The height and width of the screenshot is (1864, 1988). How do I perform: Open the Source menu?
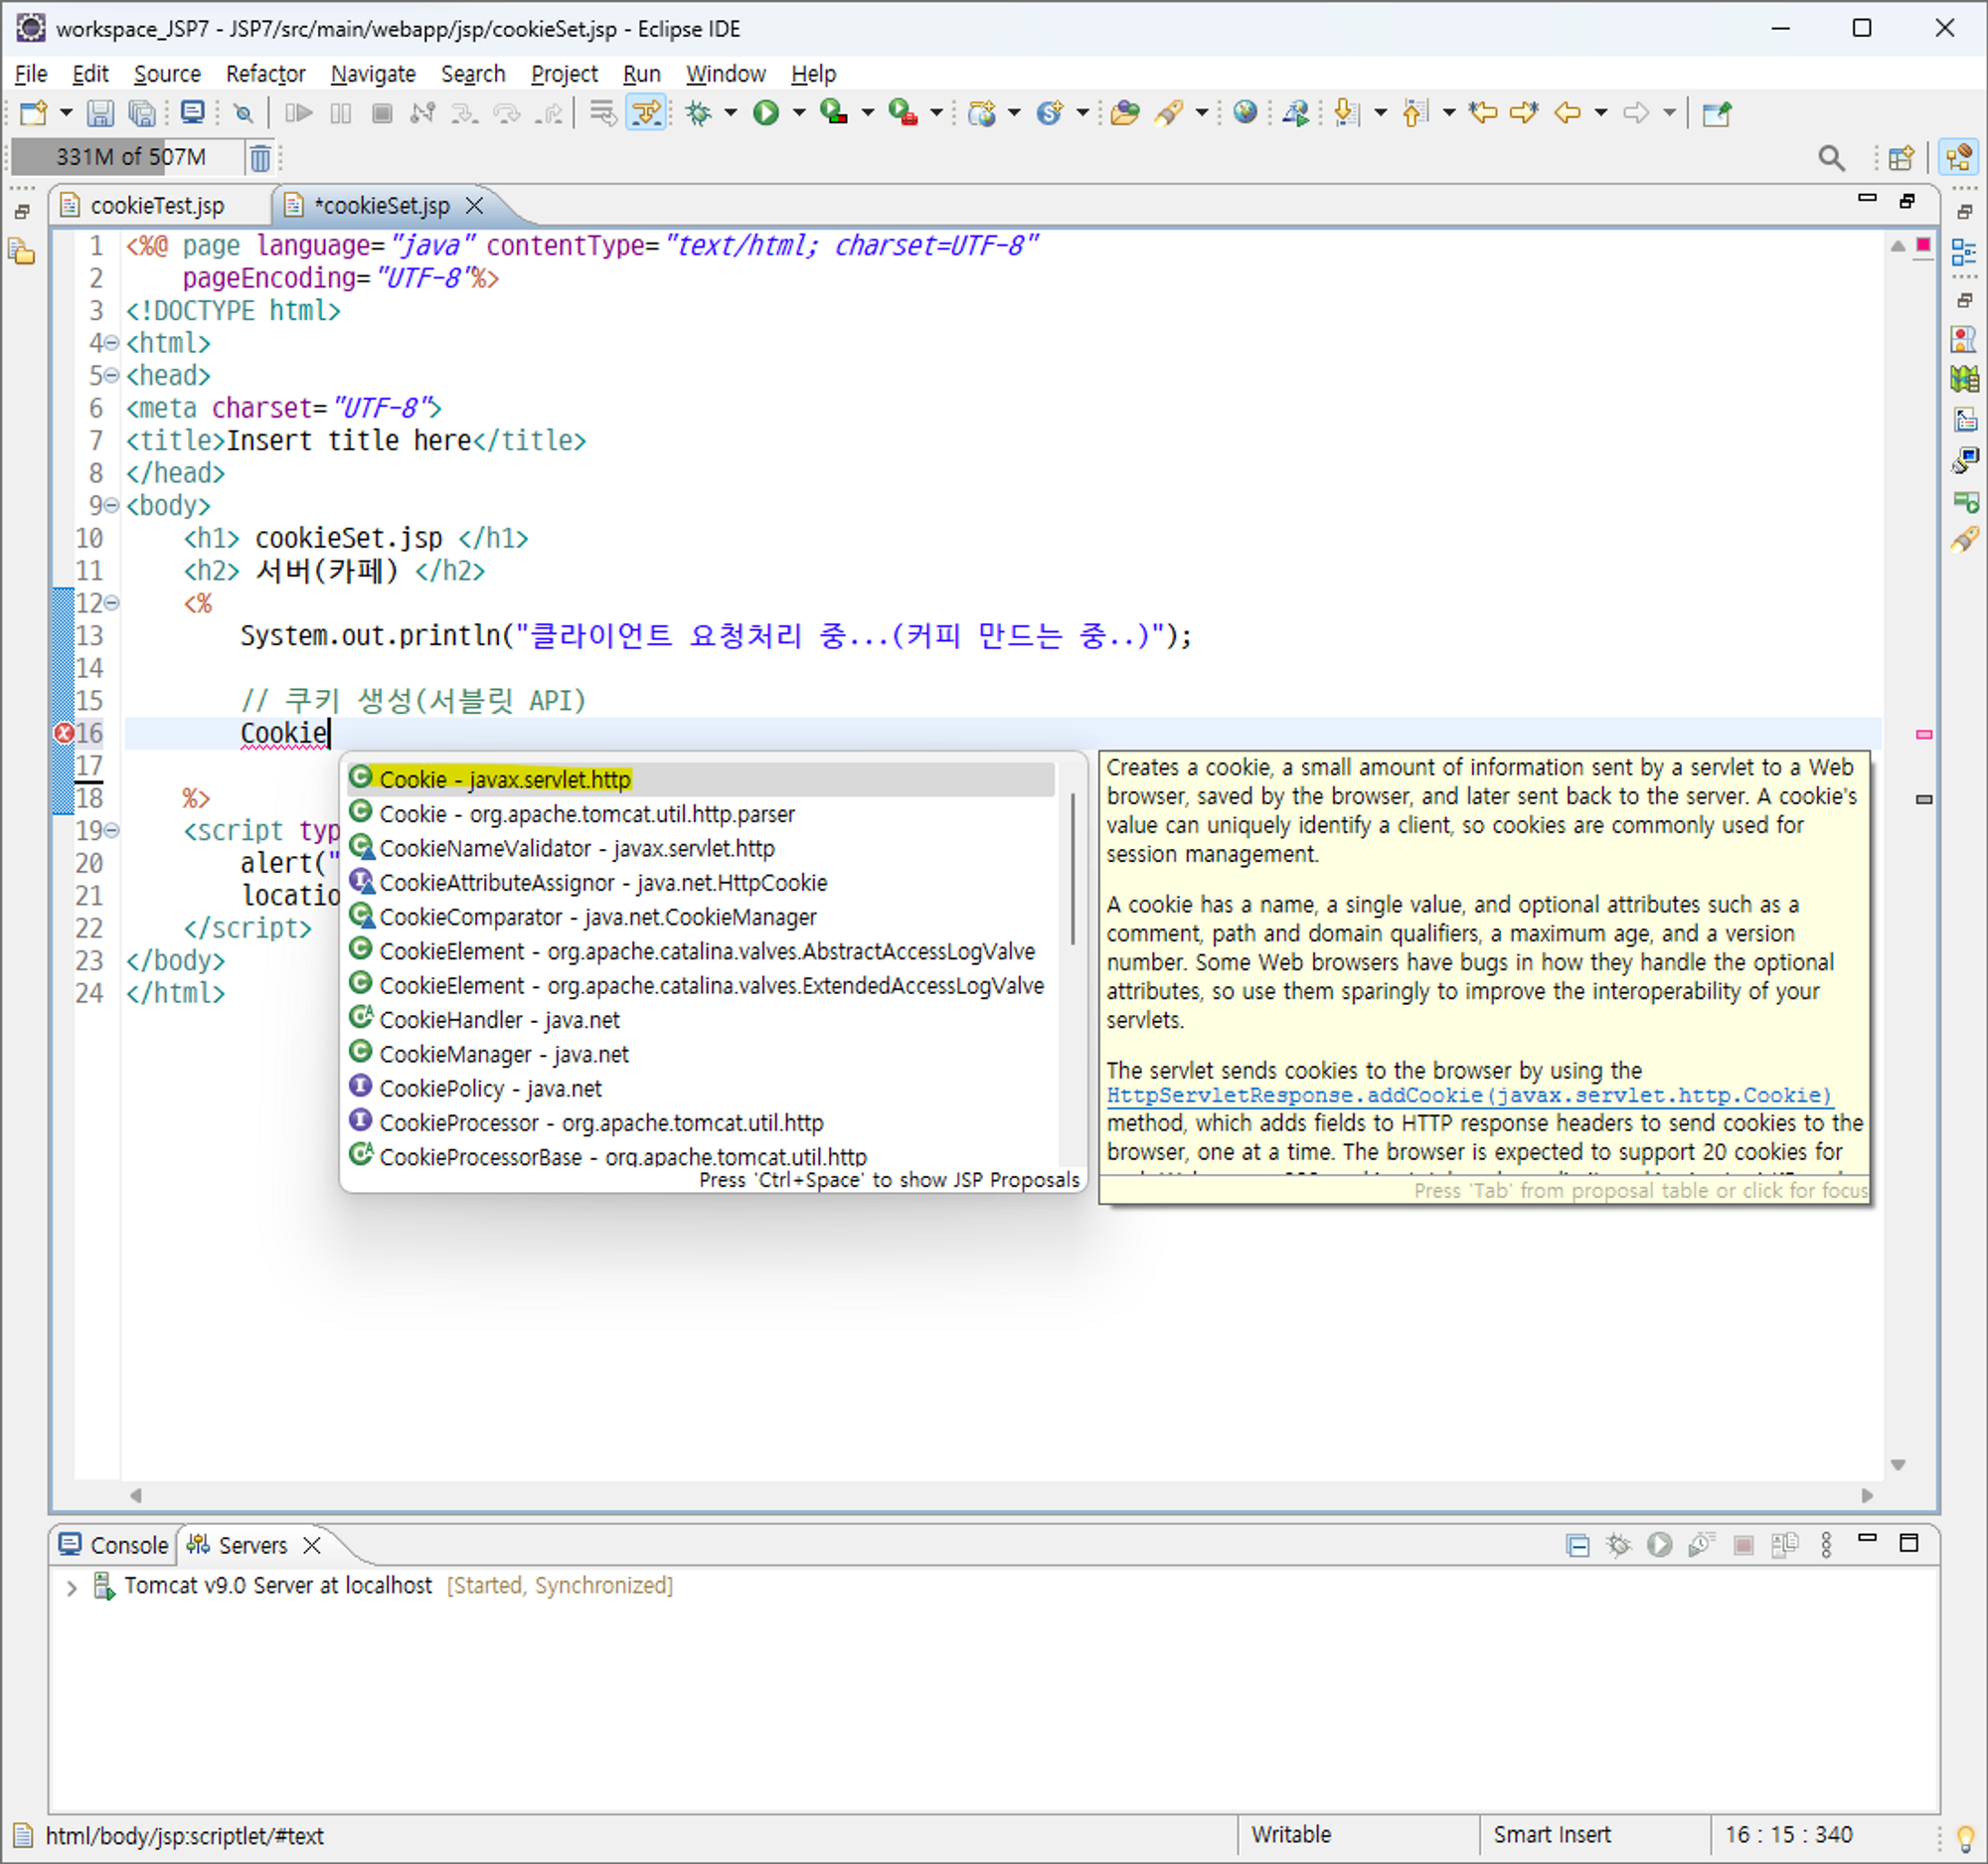click(x=167, y=74)
